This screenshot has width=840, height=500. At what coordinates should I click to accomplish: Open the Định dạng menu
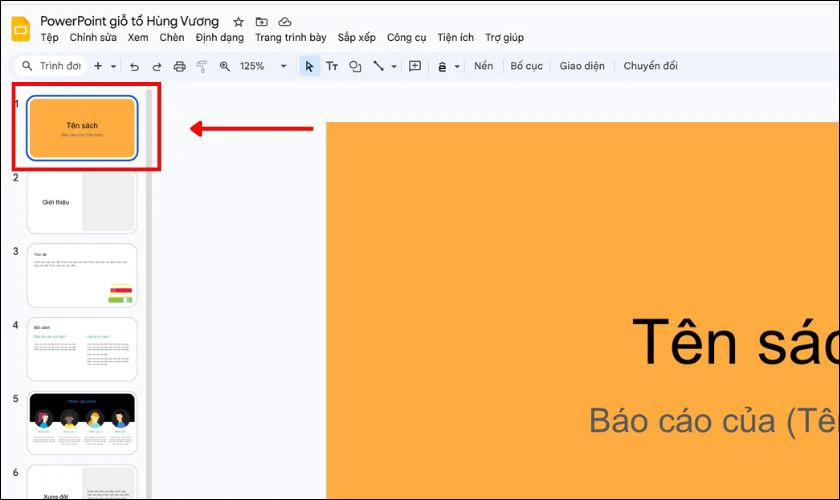(220, 38)
